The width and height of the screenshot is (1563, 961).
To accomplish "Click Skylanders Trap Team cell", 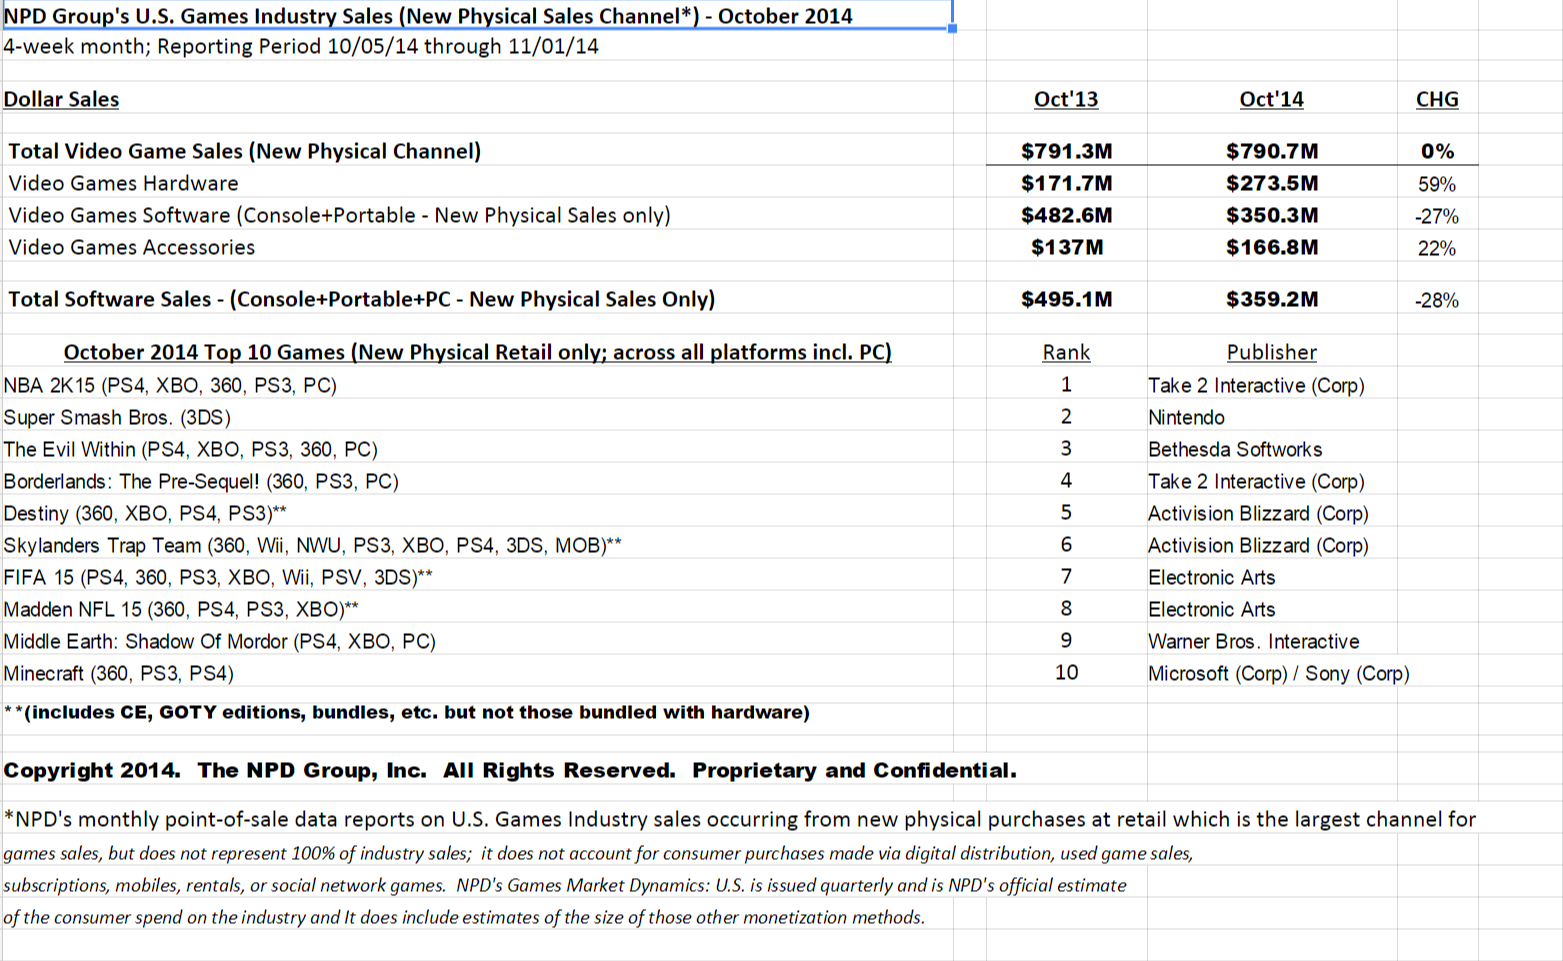I will point(312,545).
